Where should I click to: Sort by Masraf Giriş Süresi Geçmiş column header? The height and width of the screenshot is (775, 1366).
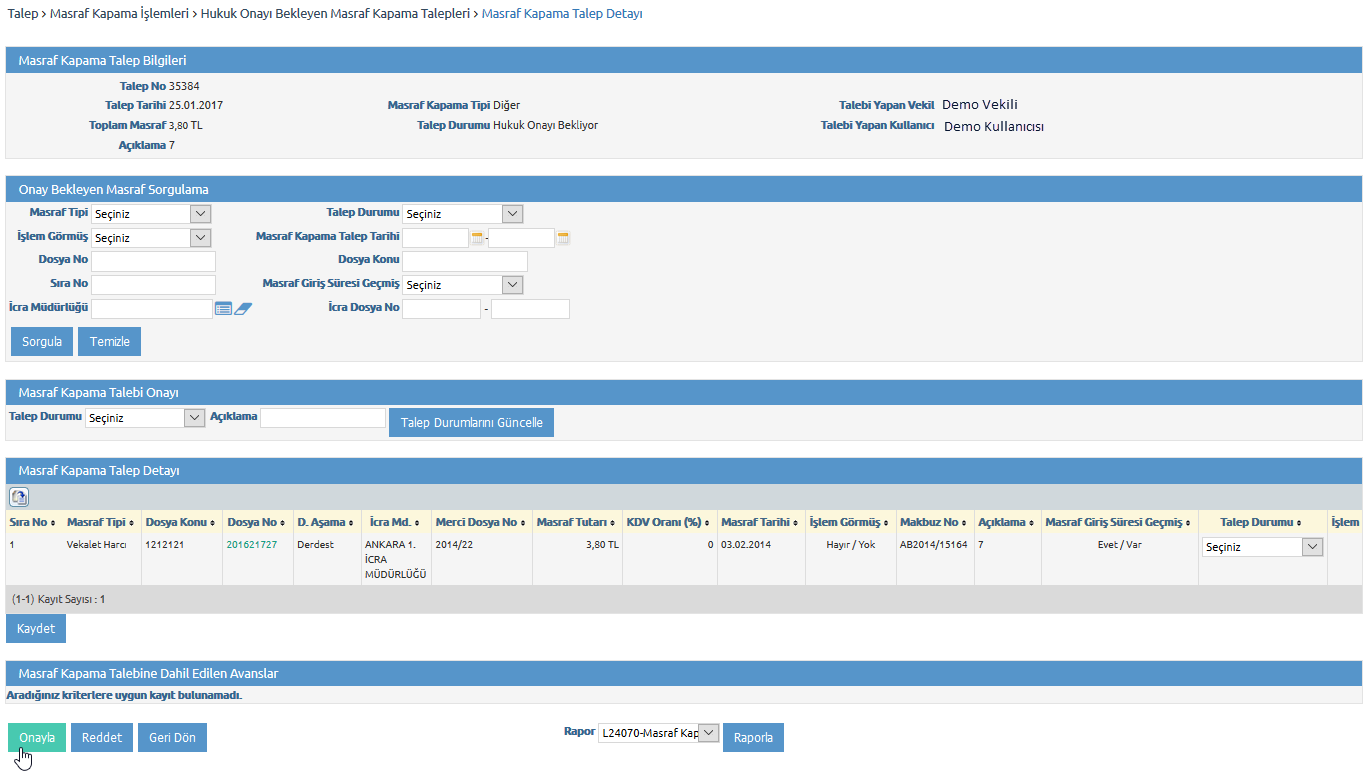[1118, 522]
